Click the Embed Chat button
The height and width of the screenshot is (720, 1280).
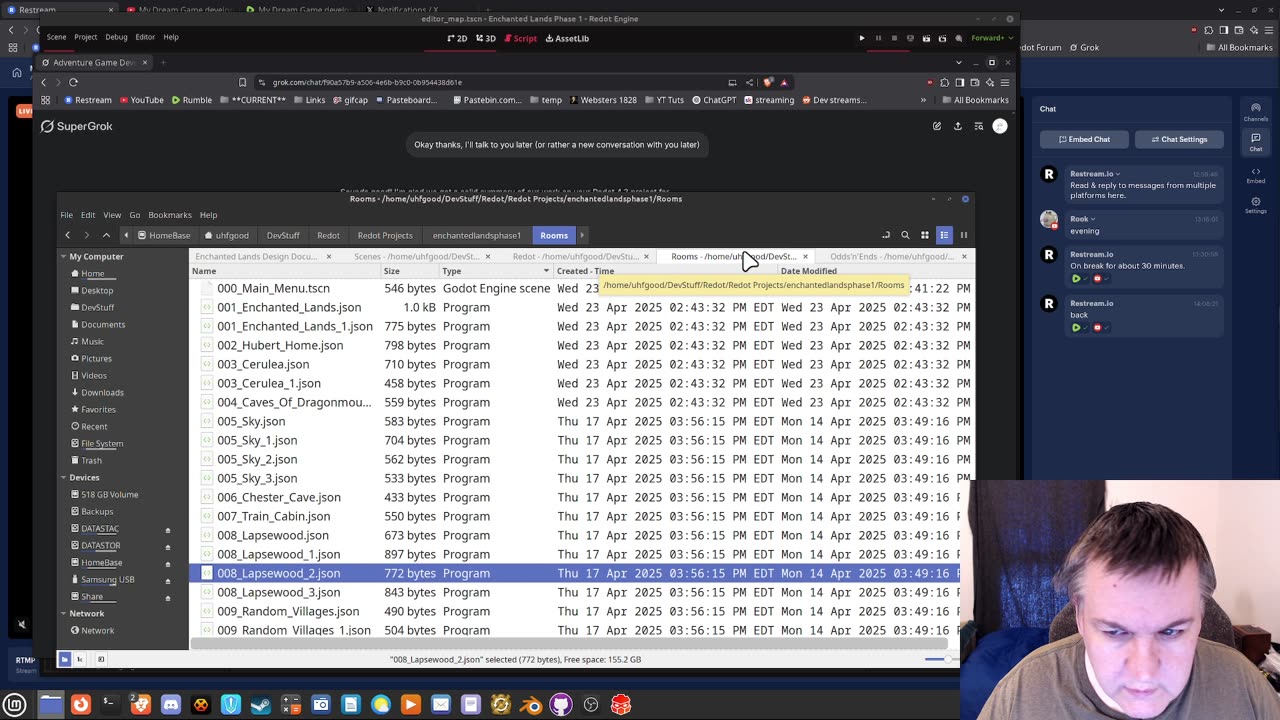[x=1084, y=139]
